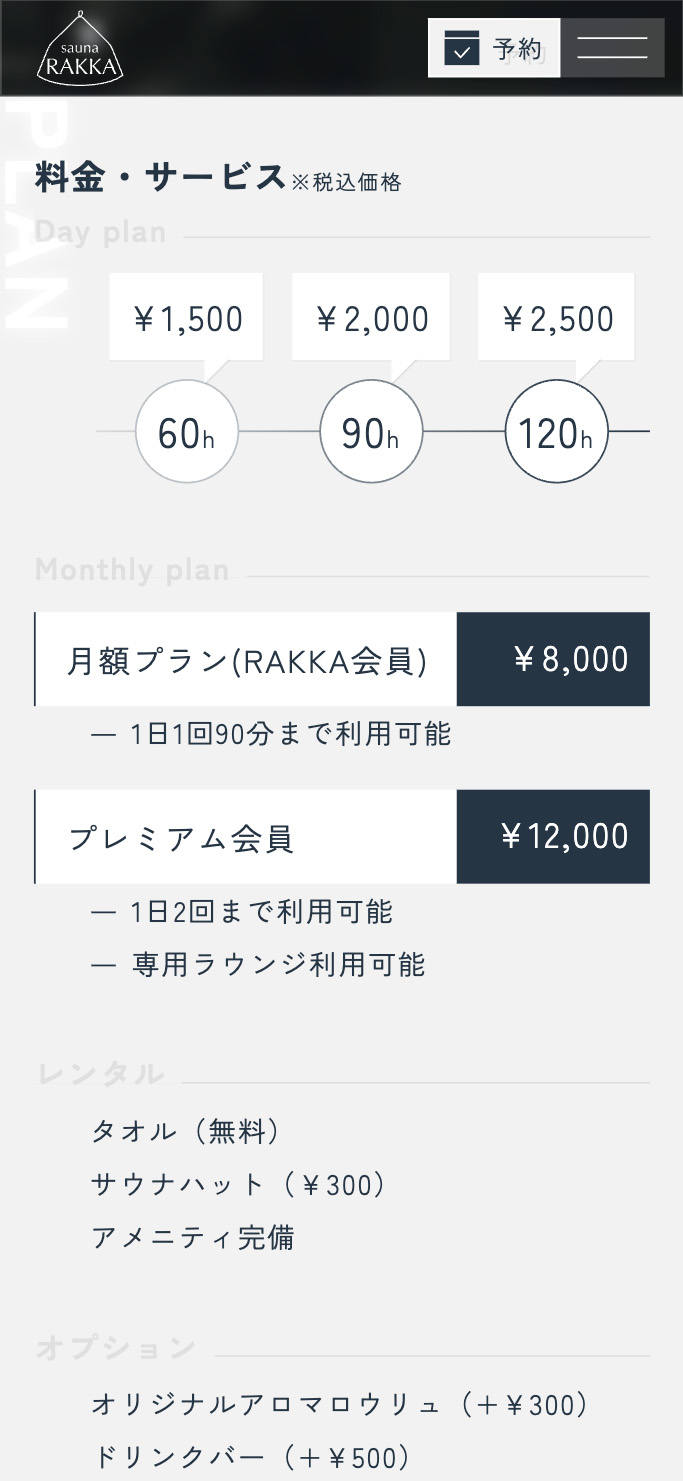Click the sauna RAKKA tent logo
Image resolution: width=683 pixels, height=1481 pixels.
(x=79, y=47)
